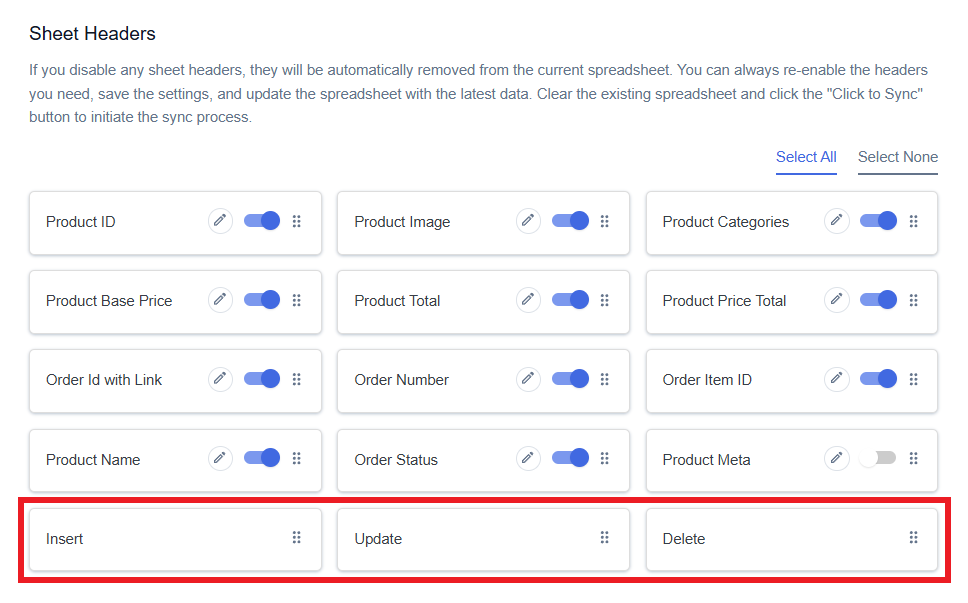Turn off Order Item ID switch
Image resolution: width=968 pixels, height=603 pixels.
pos(878,379)
